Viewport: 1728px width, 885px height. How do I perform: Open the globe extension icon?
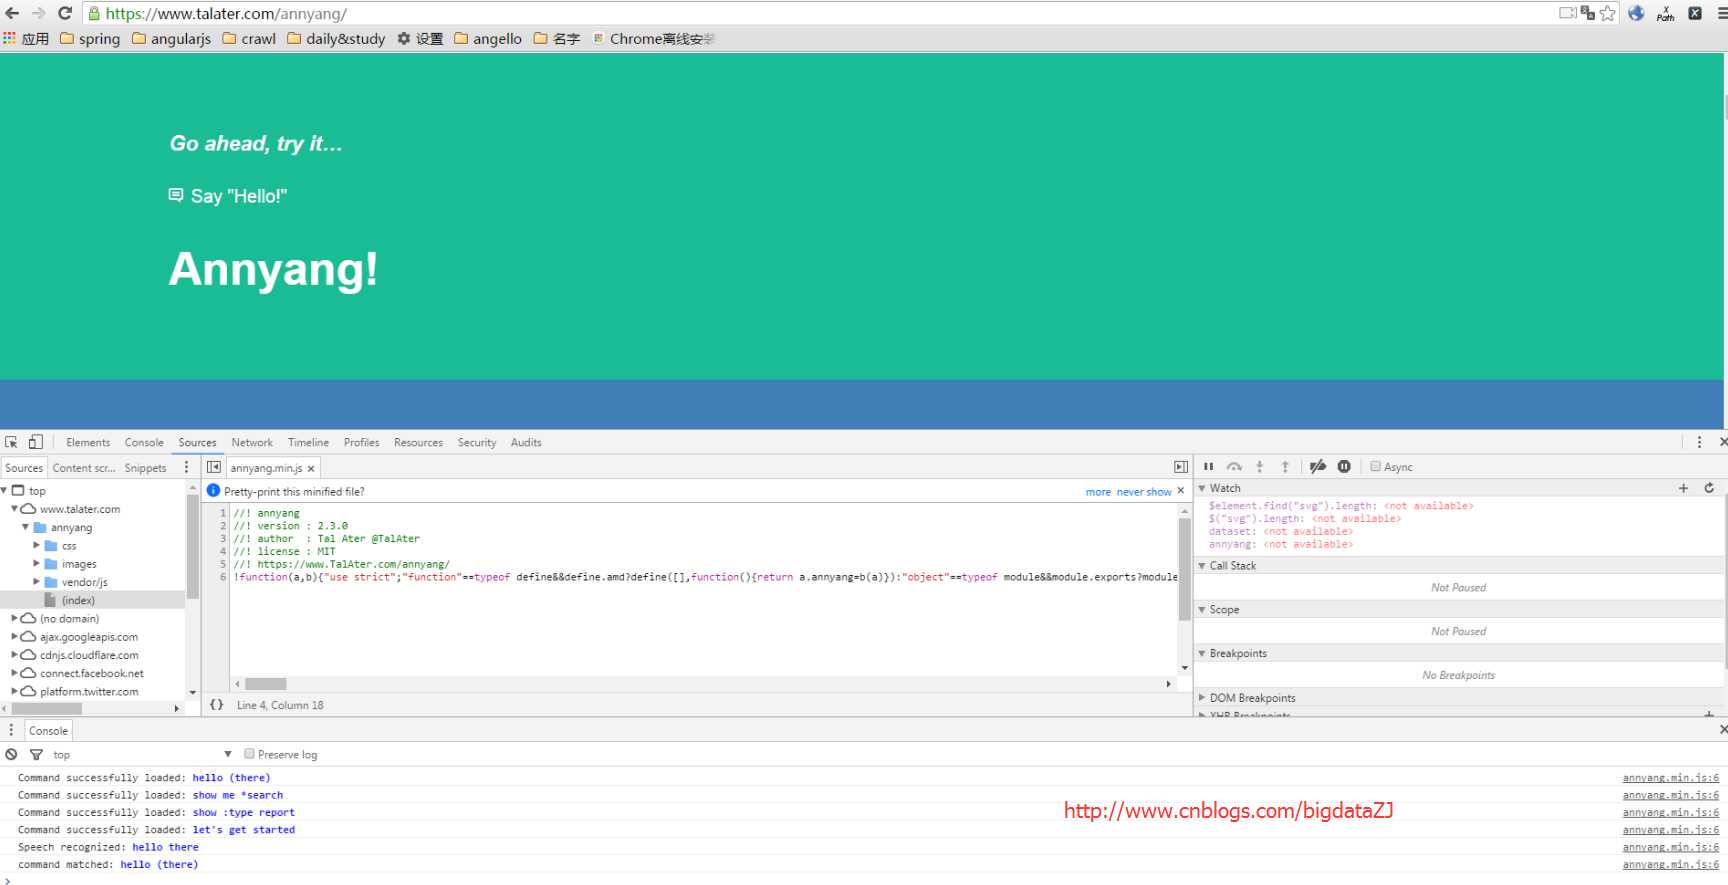[1636, 13]
